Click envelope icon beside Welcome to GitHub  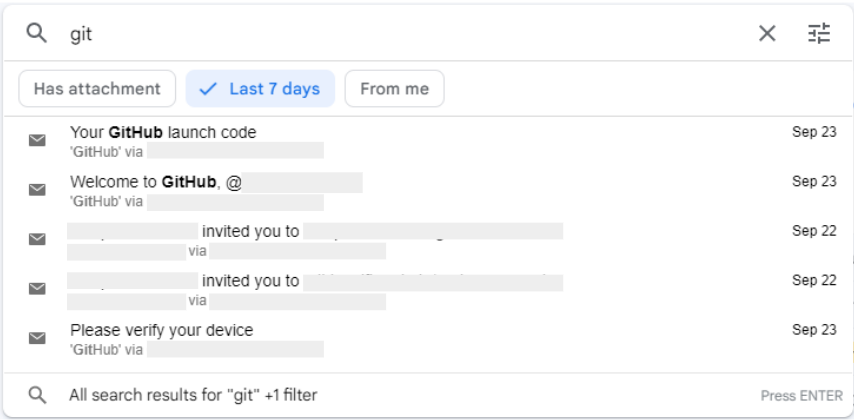pyautogui.click(x=37, y=190)
